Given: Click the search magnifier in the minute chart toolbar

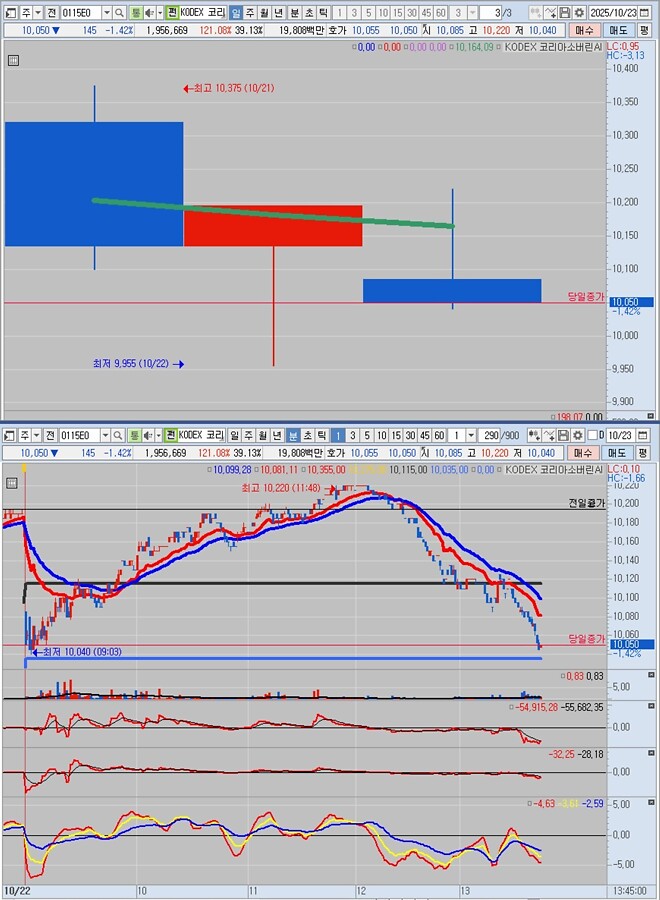Looking at the screenshot, I should click(x=118, y=435).
